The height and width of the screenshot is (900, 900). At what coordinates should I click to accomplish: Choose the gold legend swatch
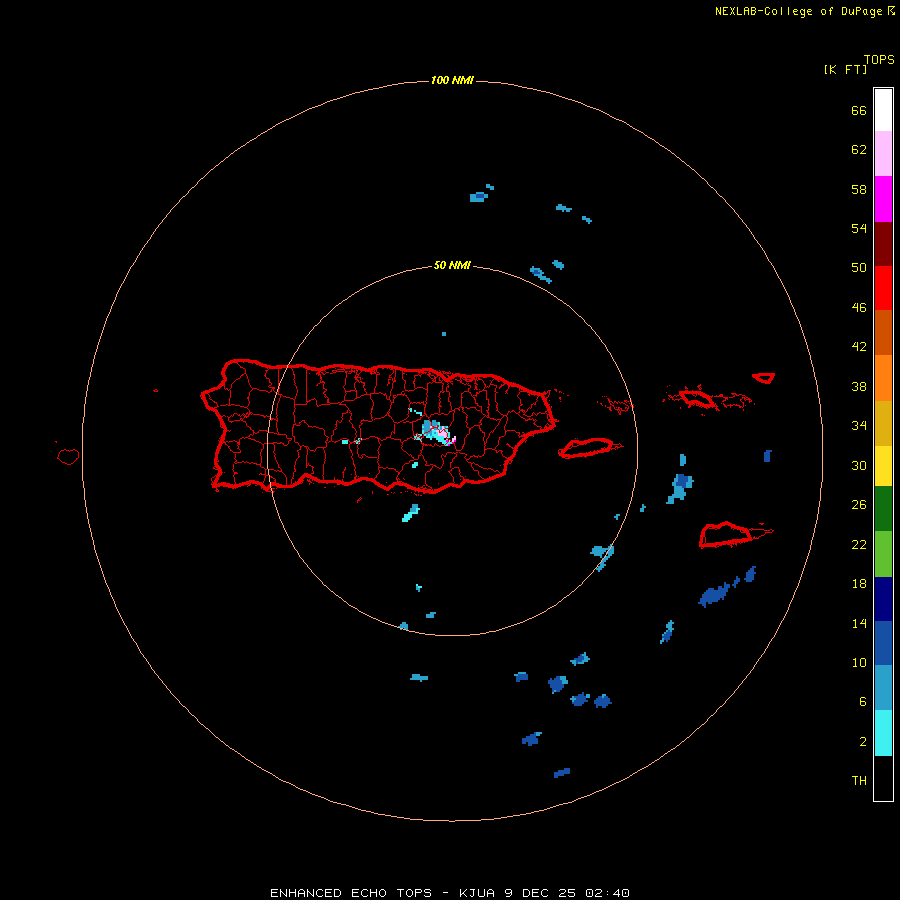883,423
